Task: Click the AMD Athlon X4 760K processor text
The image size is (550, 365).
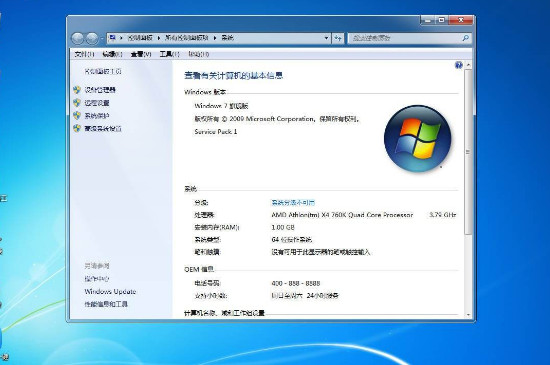Action: (x=342, y=215)
